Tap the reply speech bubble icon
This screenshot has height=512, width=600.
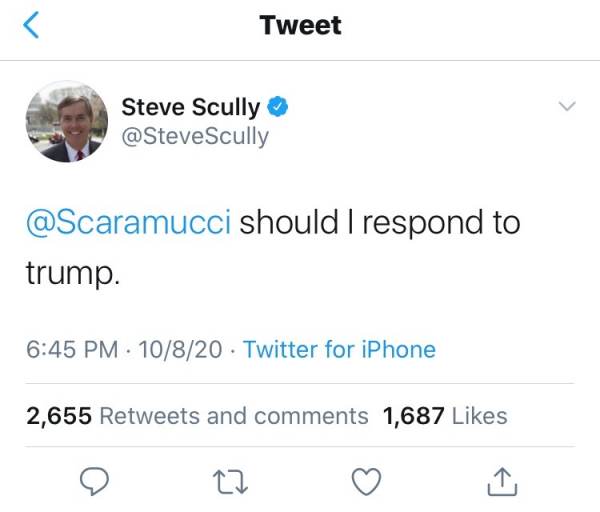click(93, 482)
